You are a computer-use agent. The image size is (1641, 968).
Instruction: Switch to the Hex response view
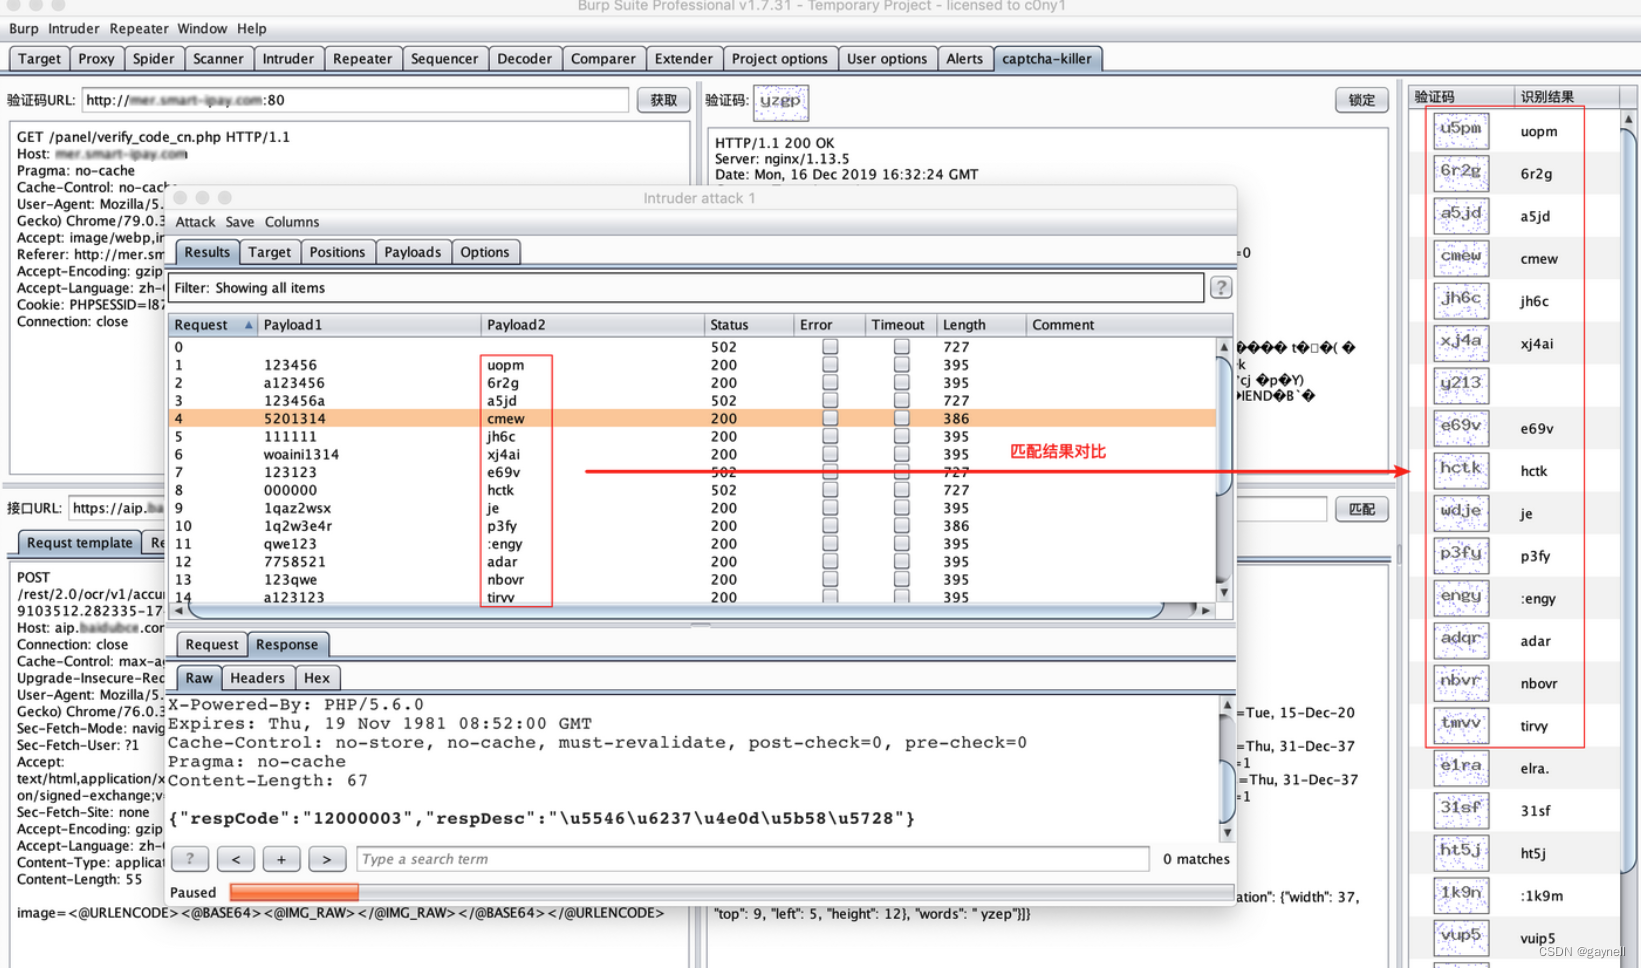pos(317,678)
